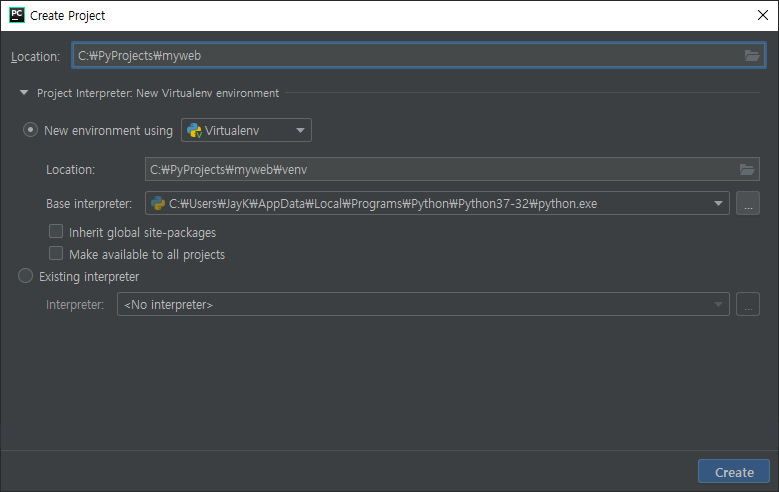Enable Make available to all projects
The image size is (779, 492).
coord(56,253)
